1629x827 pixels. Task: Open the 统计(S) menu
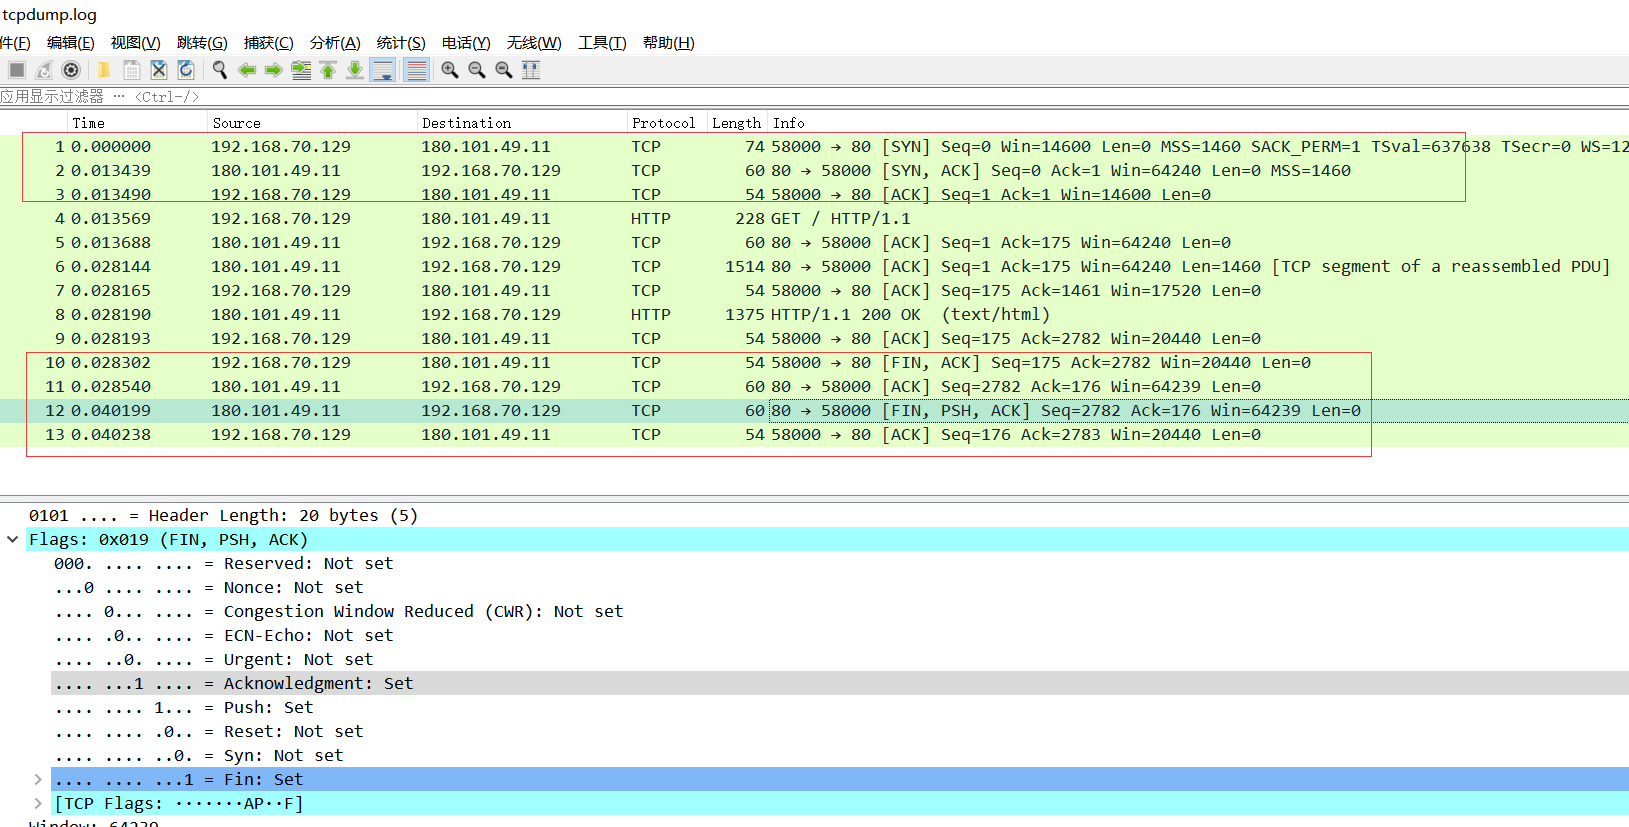[x=401, y=43]
